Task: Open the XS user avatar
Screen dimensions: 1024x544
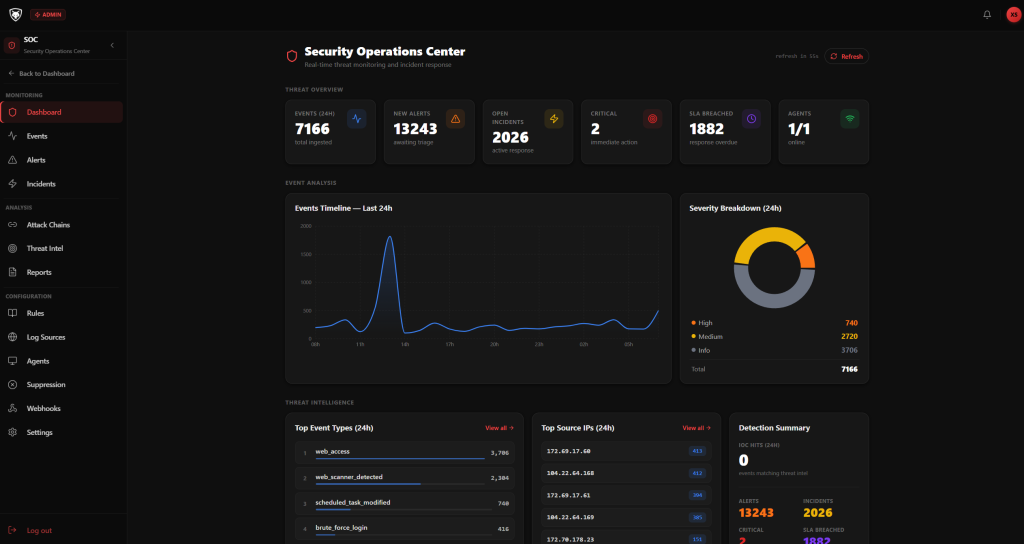Action: pyautogui.click(x=1014, y=14)
